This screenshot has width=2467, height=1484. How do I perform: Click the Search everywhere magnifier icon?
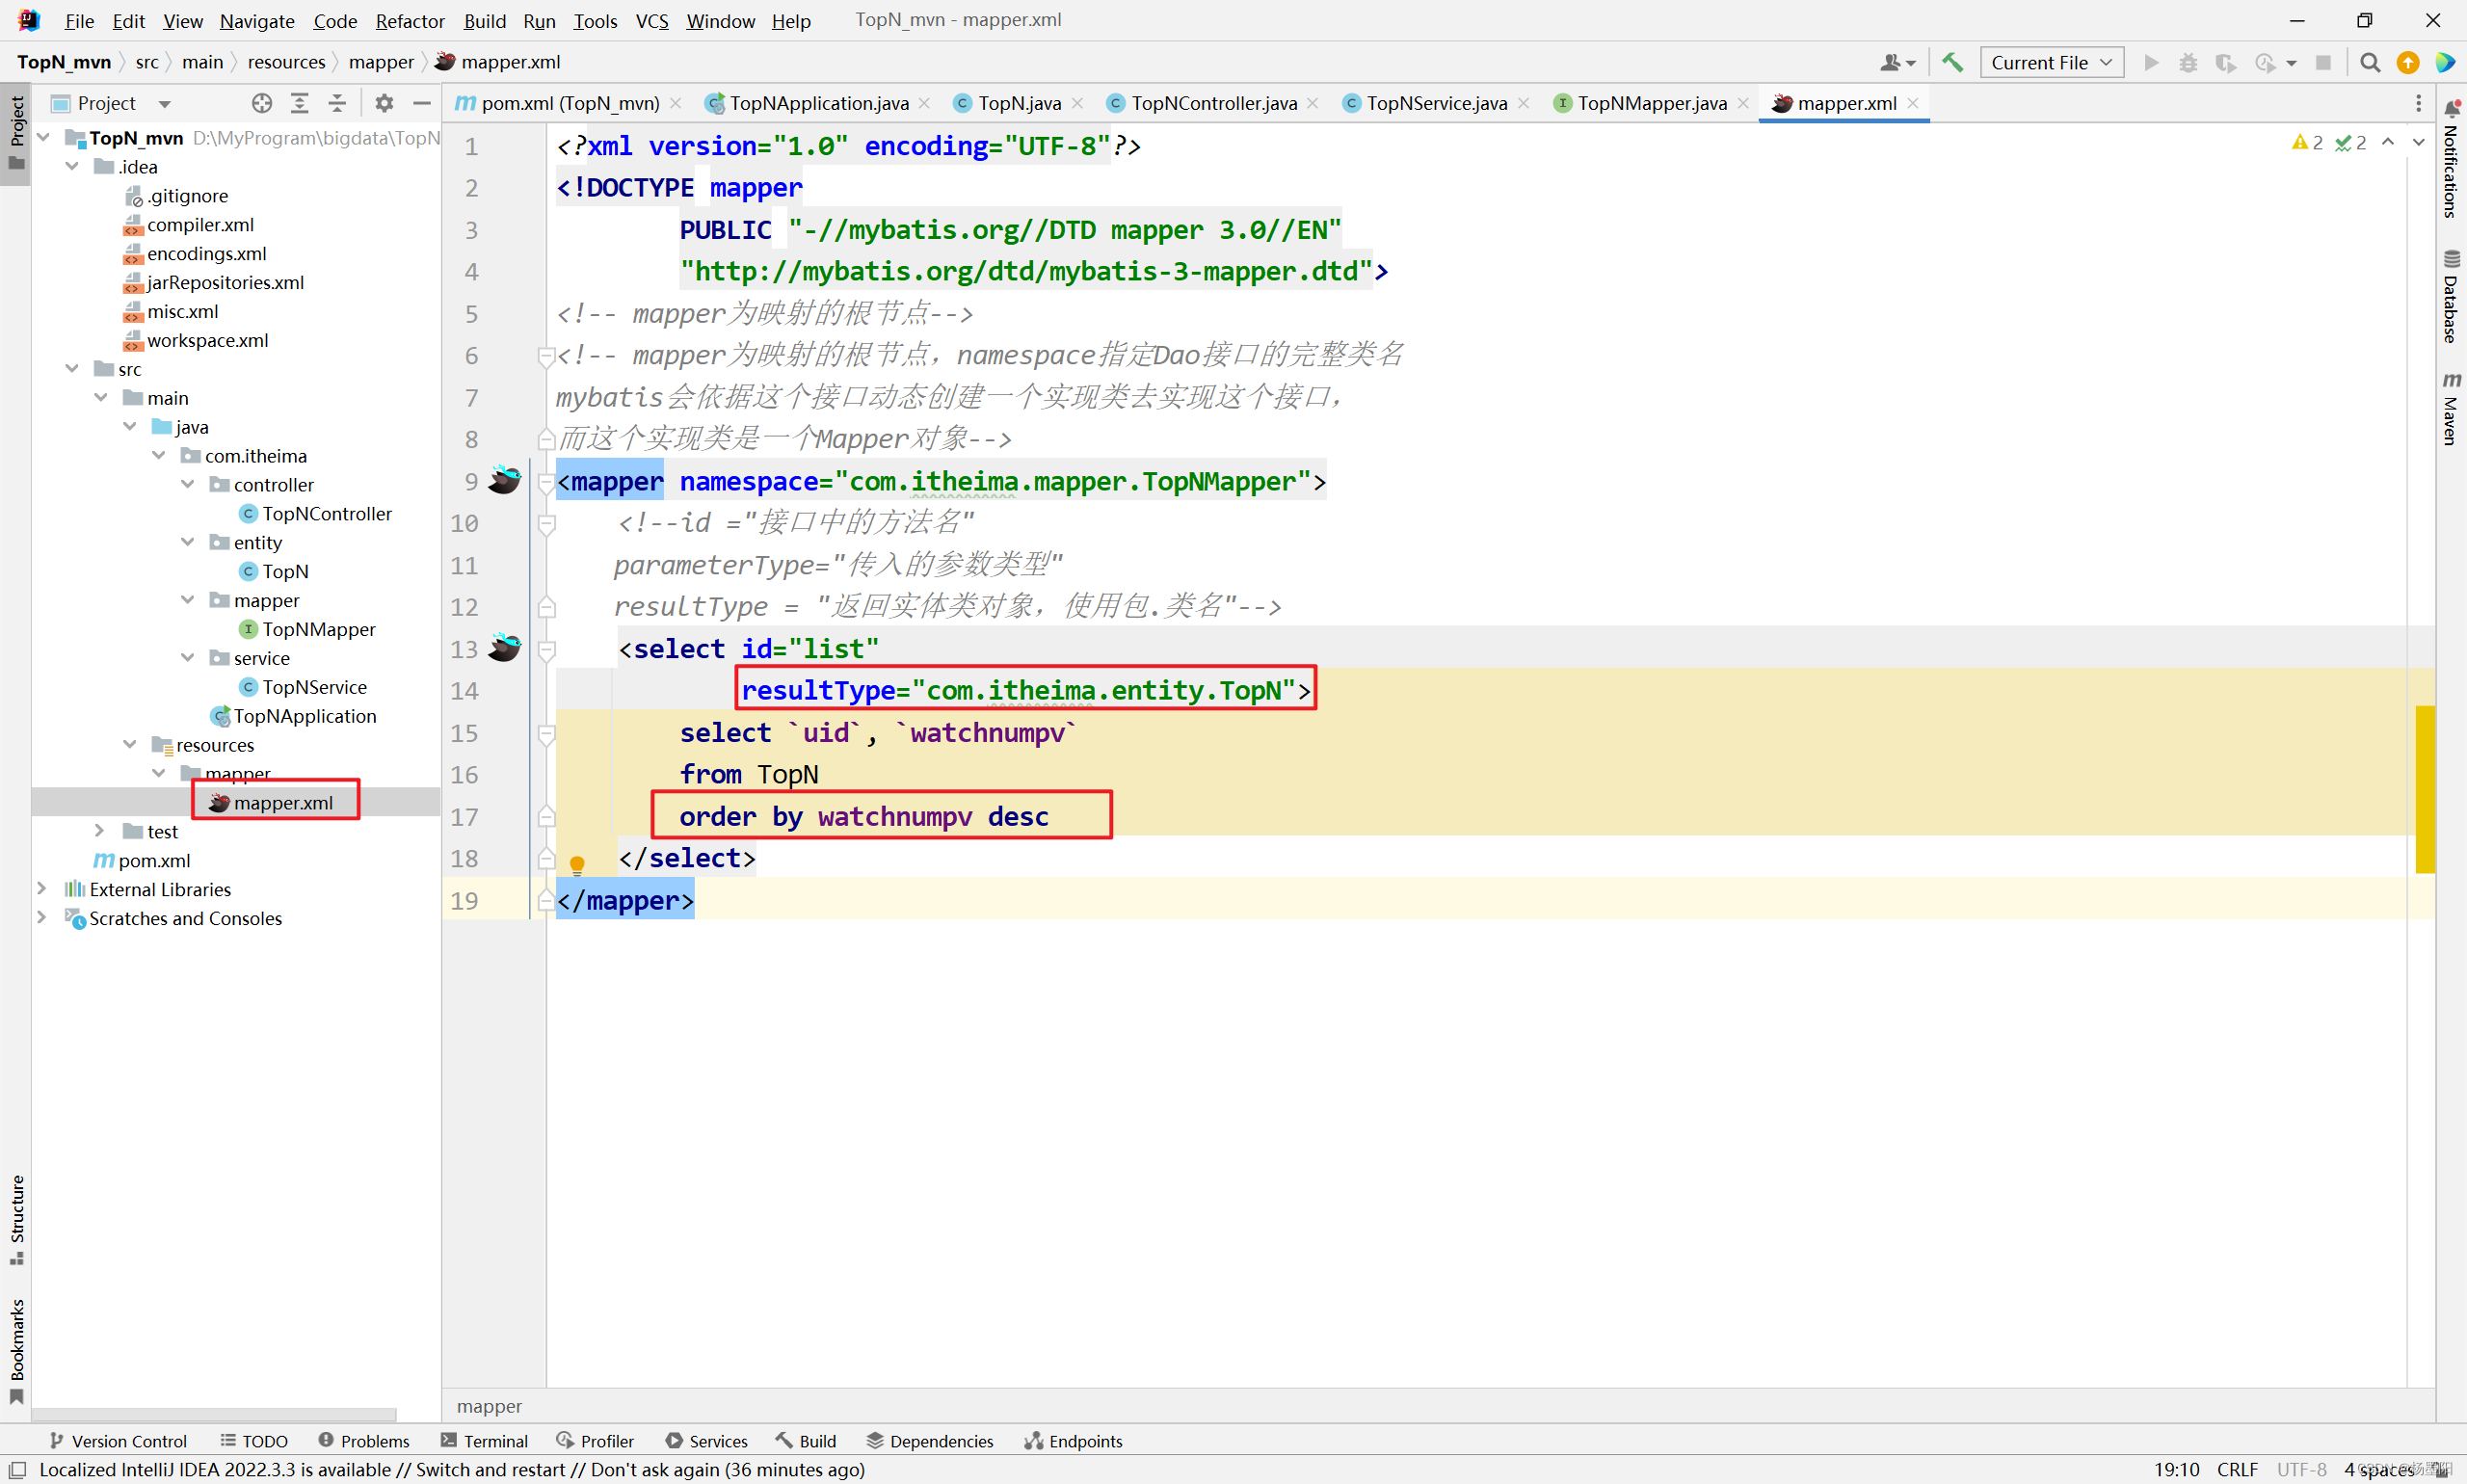pos(2374,62)
